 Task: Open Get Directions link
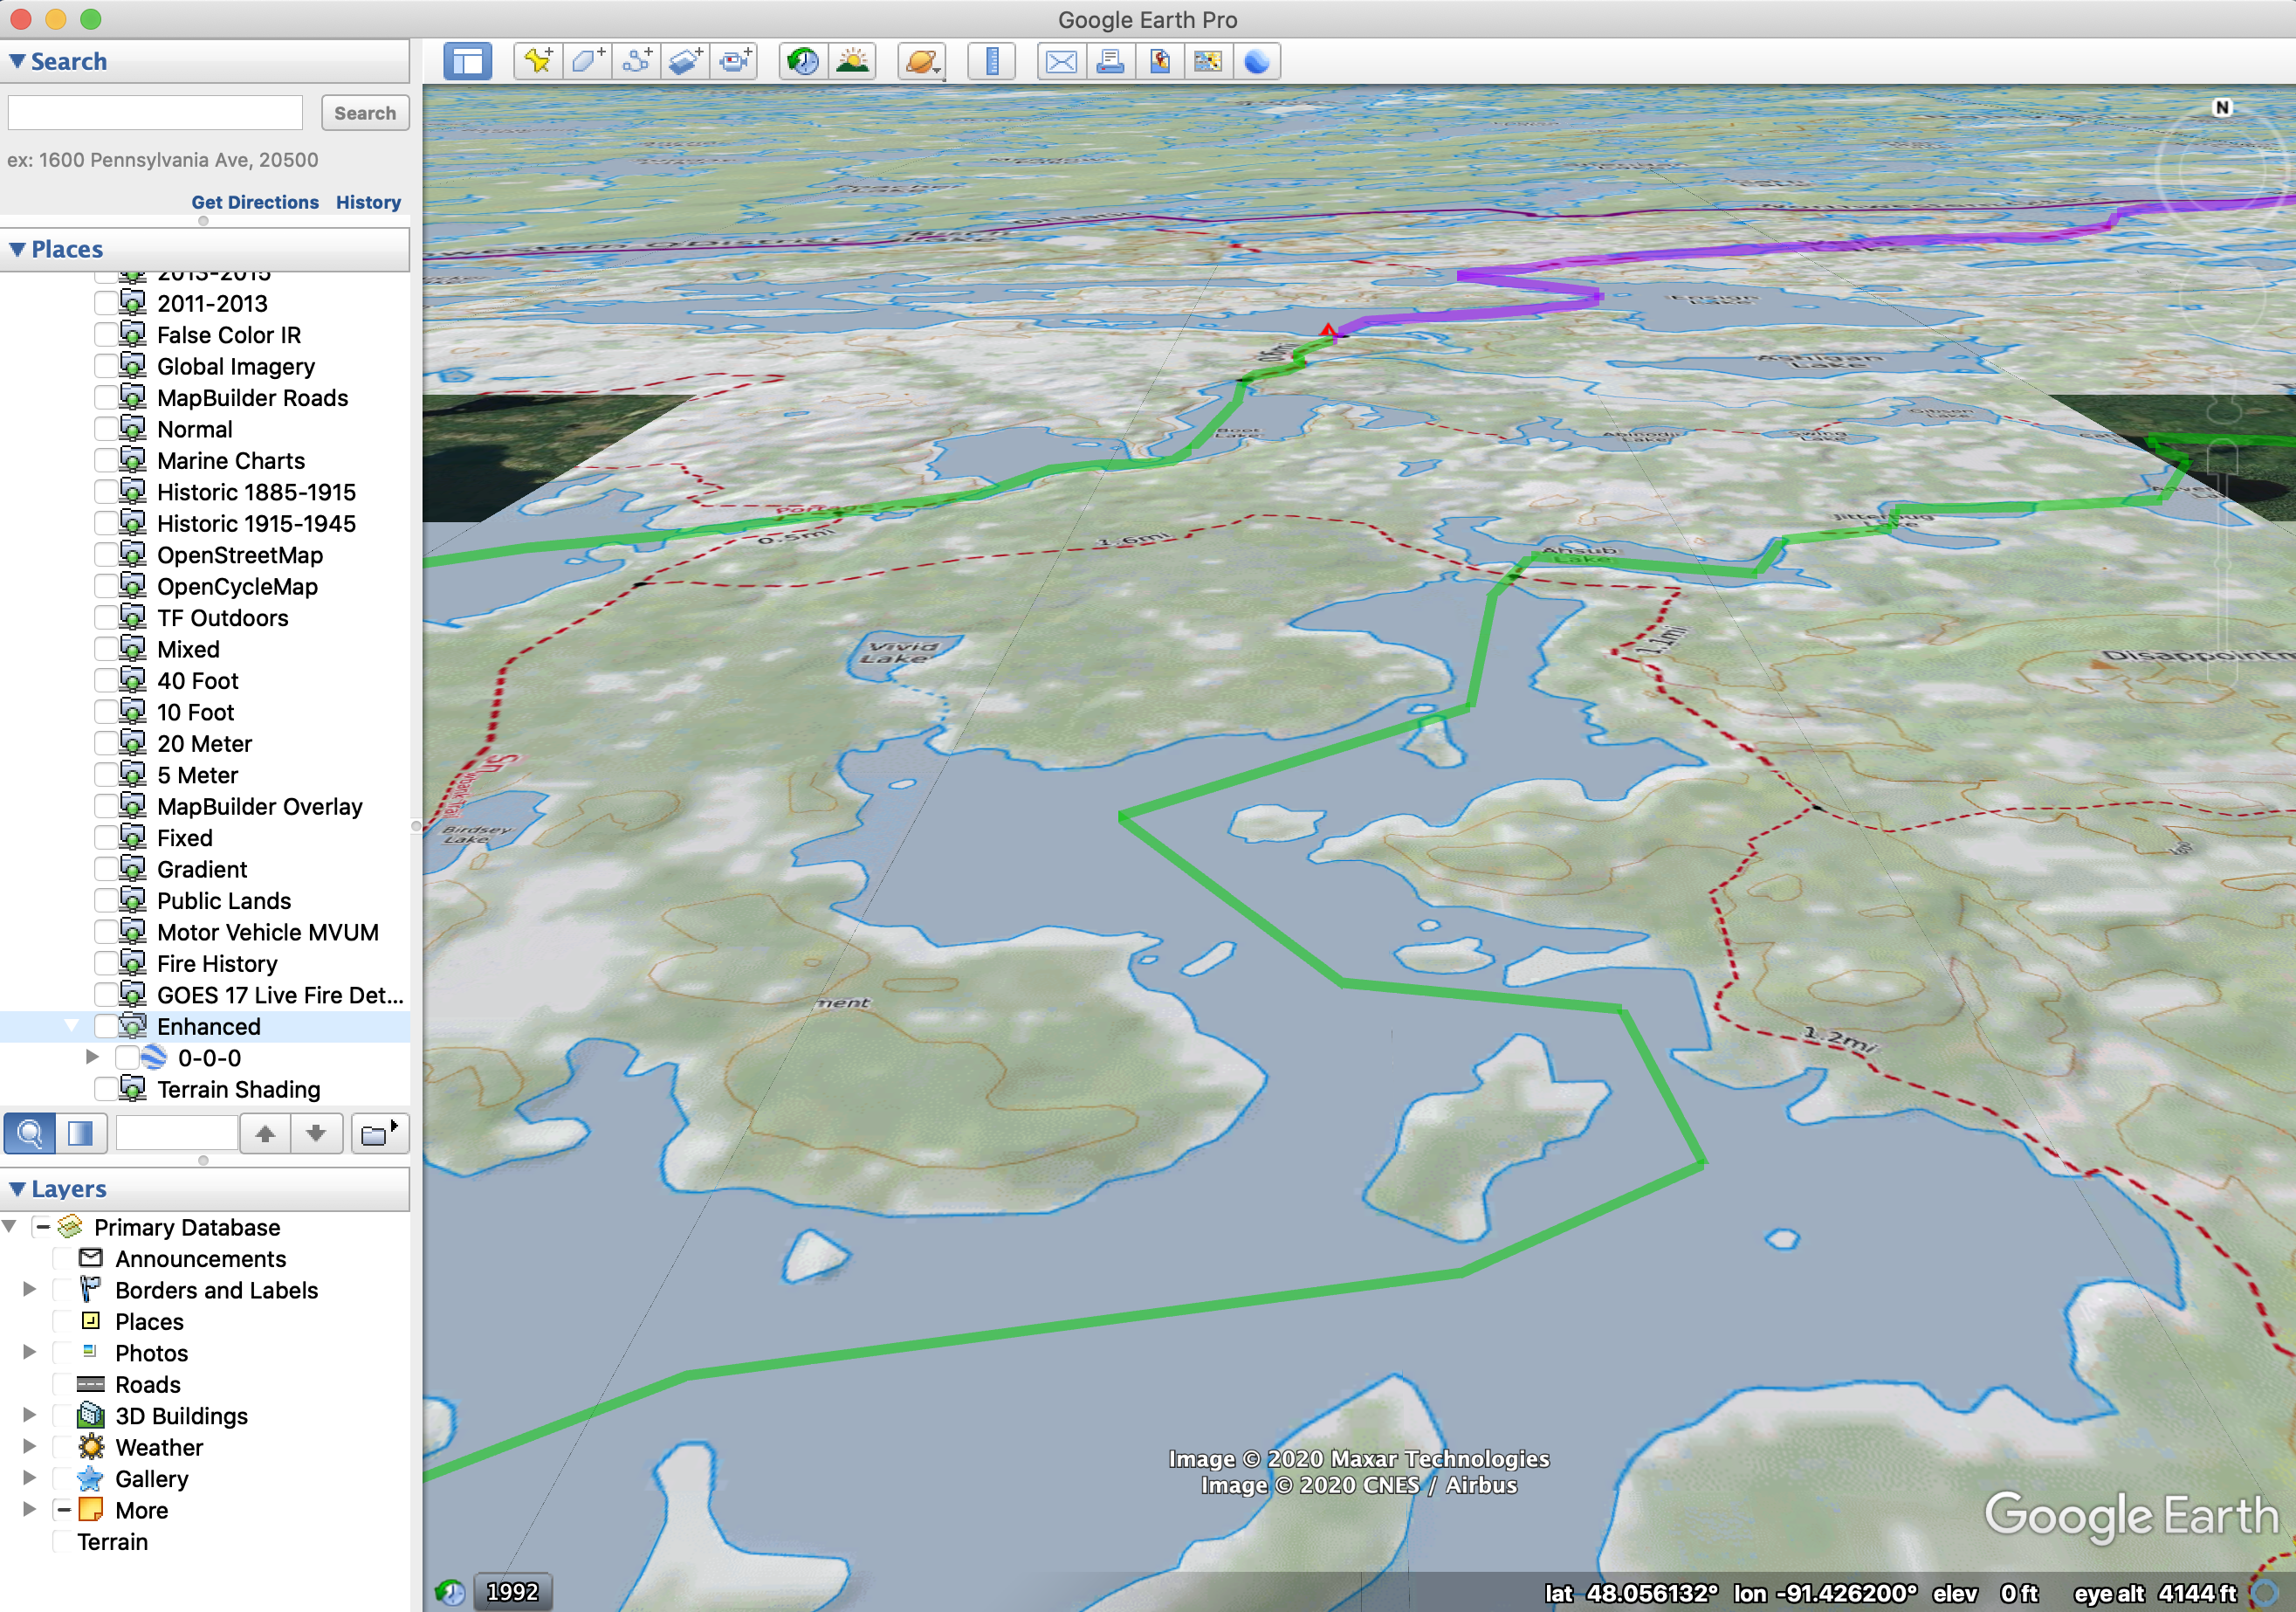pos(255,202)
